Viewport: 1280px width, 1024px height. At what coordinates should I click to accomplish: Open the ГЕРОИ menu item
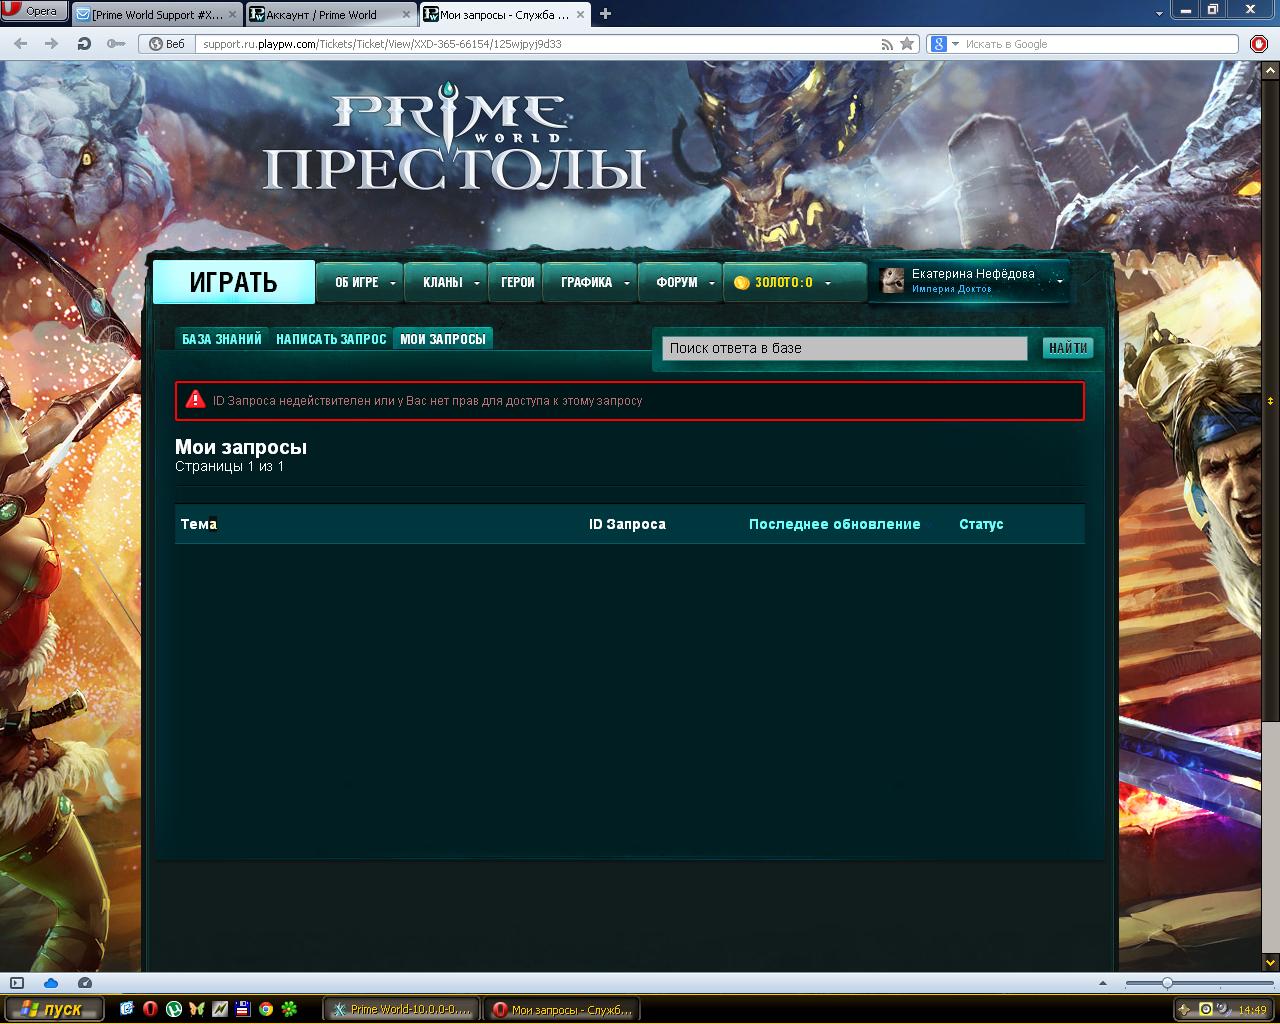pyautogui.click(x=517, y=283)
